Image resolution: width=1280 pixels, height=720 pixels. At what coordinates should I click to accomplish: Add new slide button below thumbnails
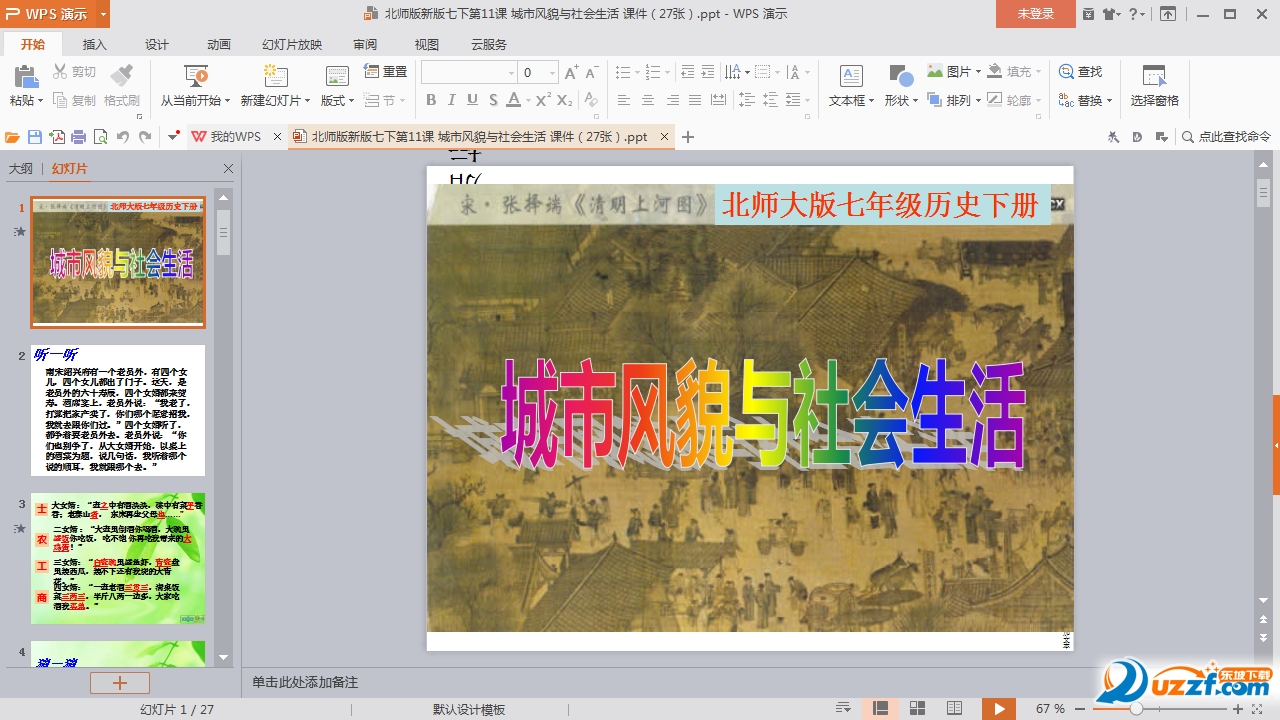coord(119,683)
